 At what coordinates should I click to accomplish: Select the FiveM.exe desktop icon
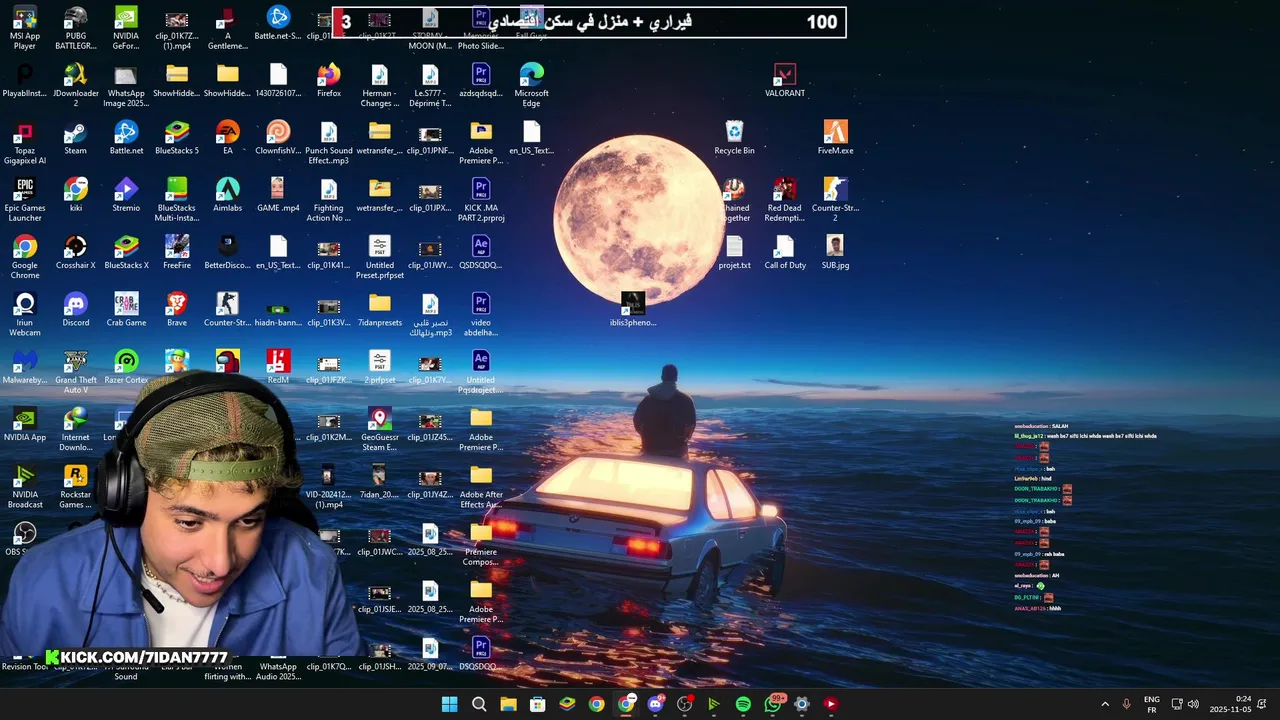[x=835, y=138]
